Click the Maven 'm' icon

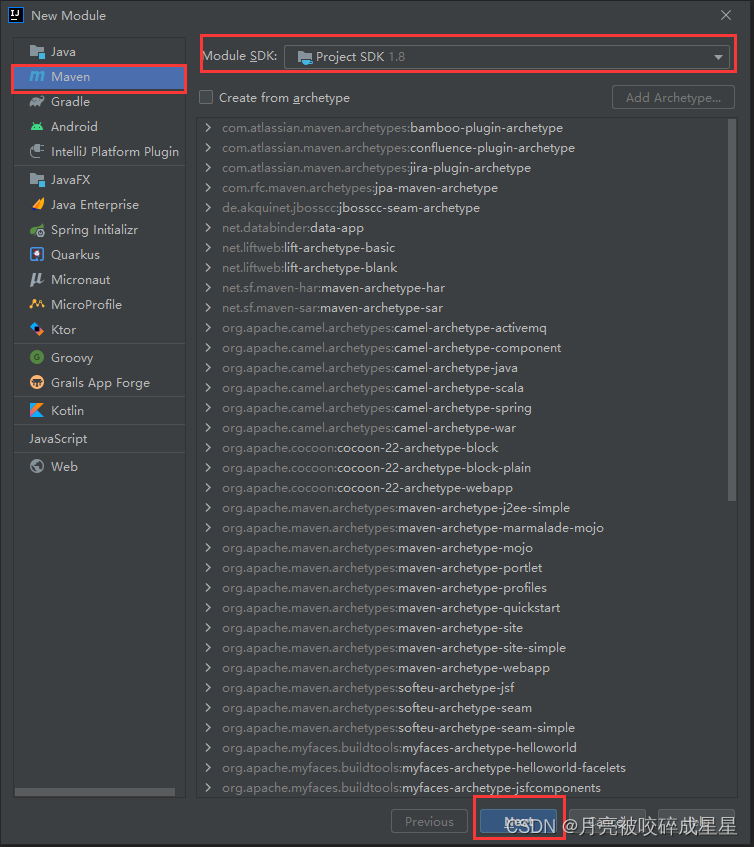pos(37,77)
